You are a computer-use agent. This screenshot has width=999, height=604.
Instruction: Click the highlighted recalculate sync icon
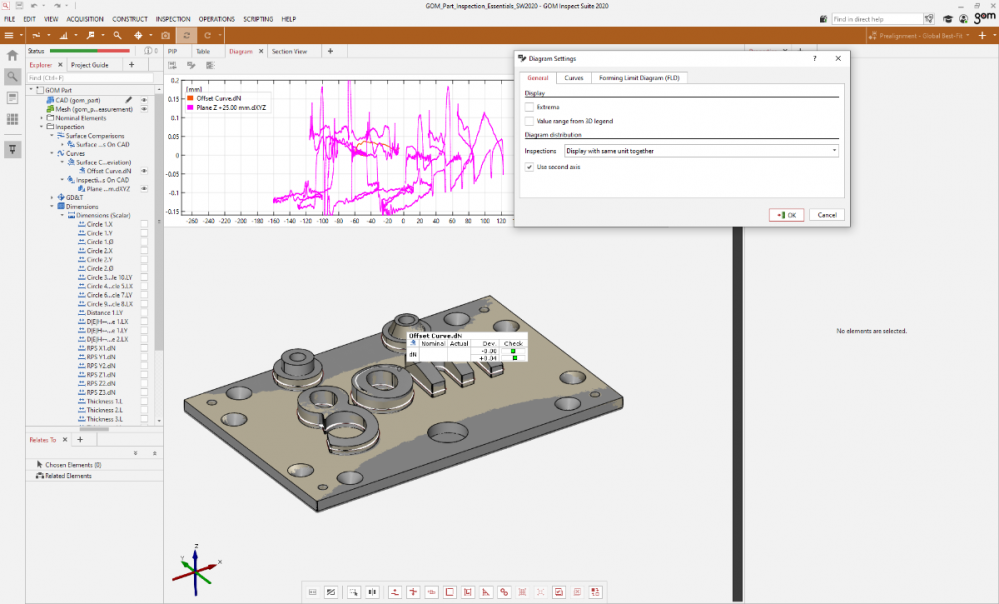pyautogui.click(x=187, y=36)
